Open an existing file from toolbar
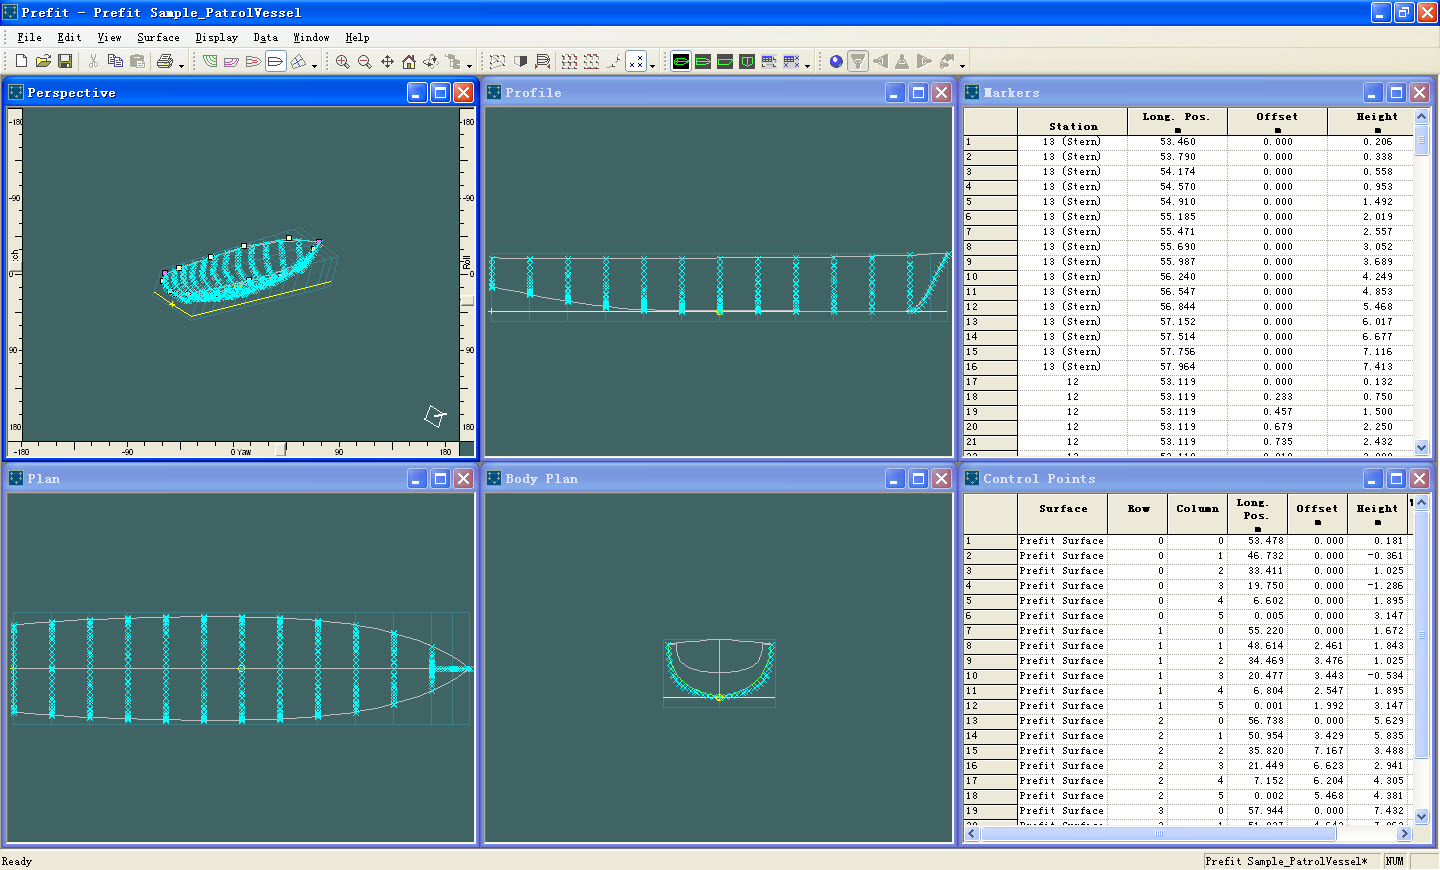Screen dimensions: 1440x870 pos(43,61)
